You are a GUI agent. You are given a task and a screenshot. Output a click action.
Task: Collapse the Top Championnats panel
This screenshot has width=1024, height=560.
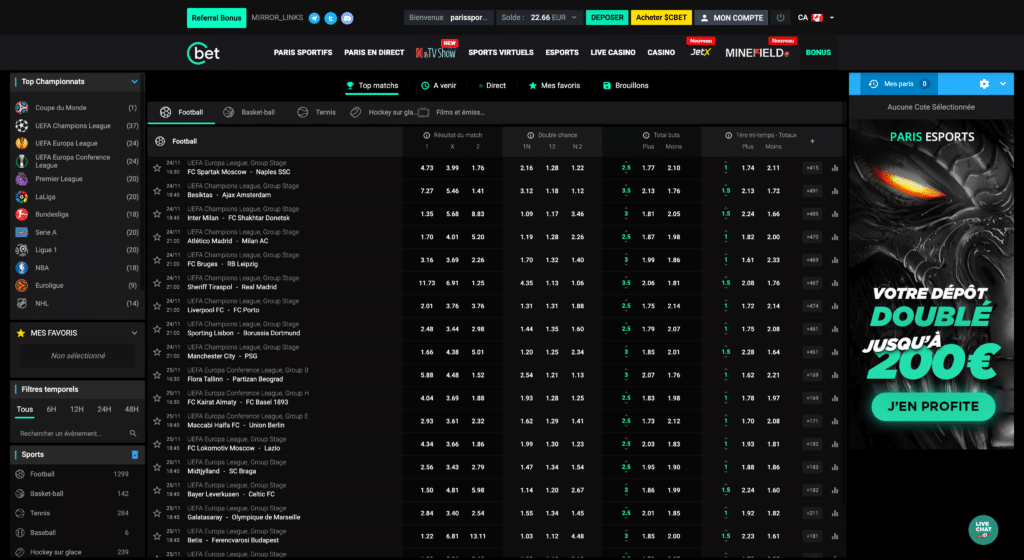(135, 82)
